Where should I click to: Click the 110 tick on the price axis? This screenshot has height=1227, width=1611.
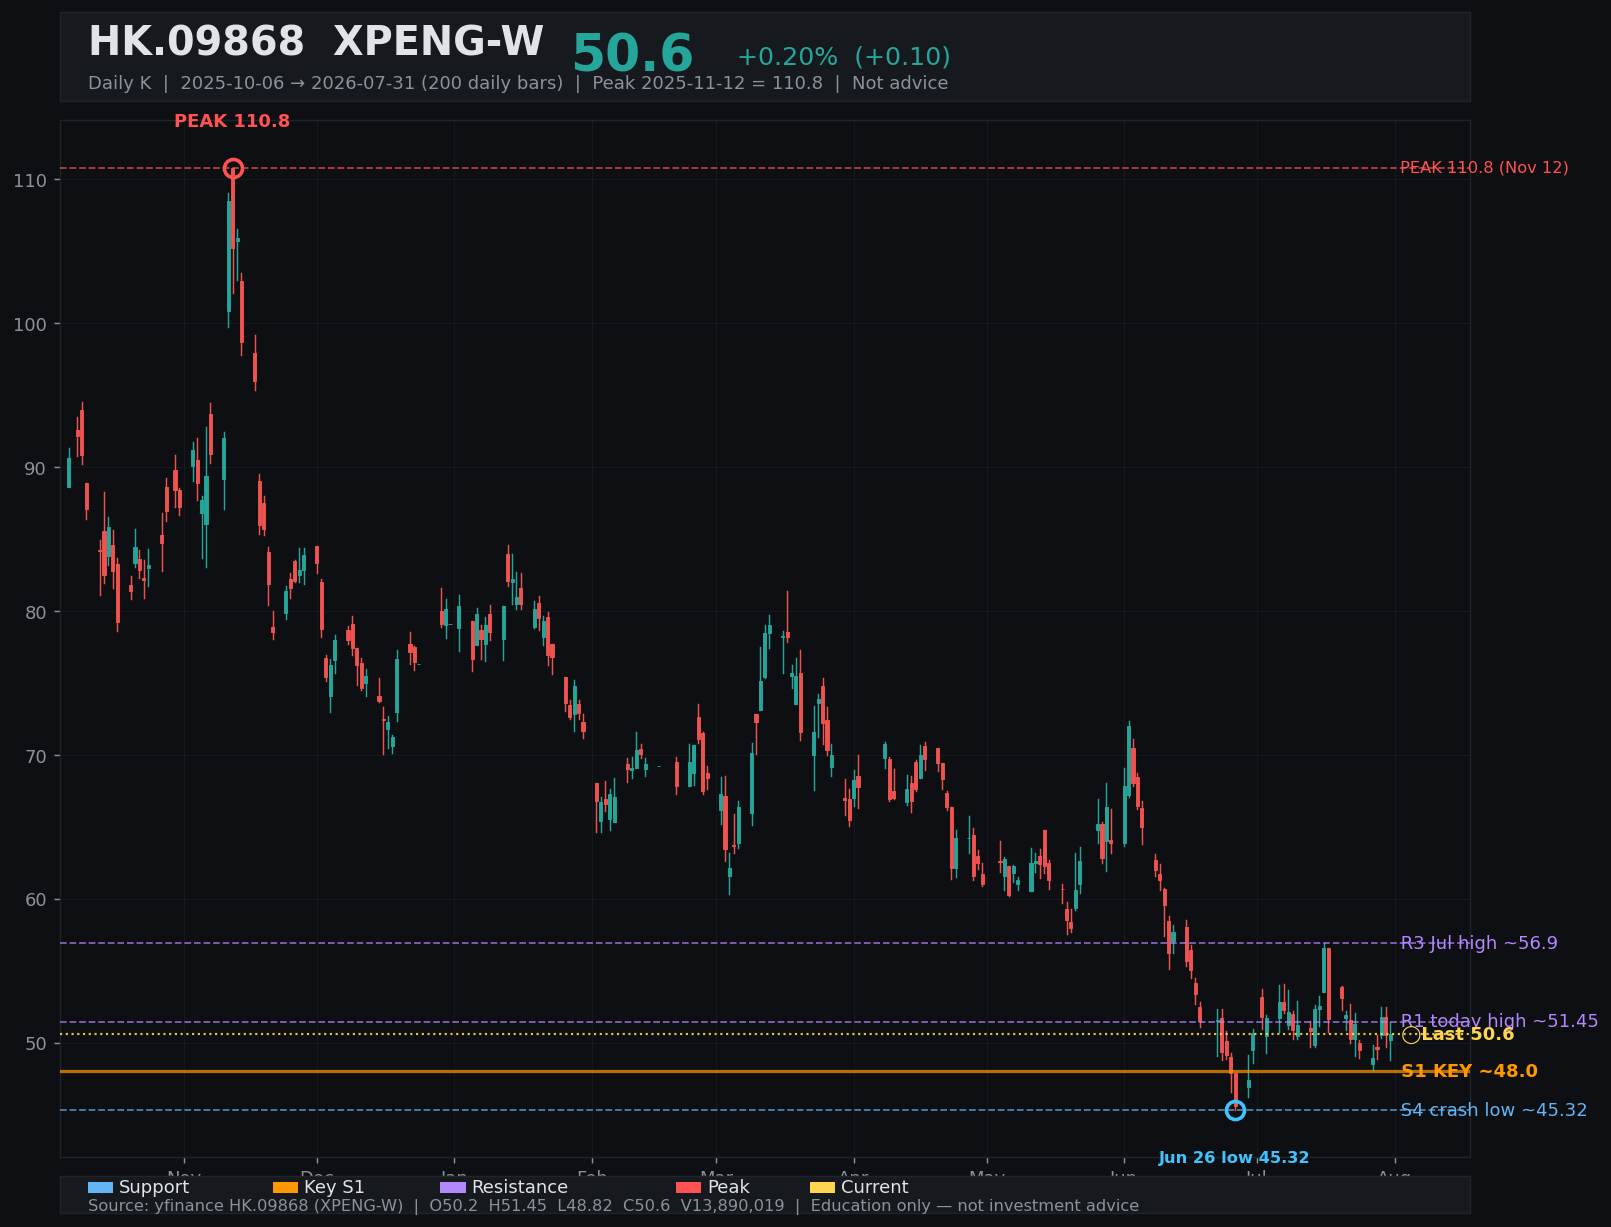(31, 180)
